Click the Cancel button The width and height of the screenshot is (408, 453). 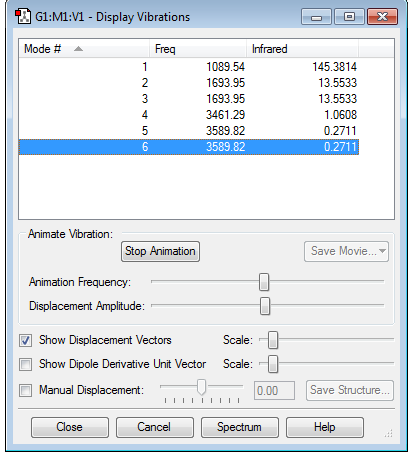coord(155,427)
